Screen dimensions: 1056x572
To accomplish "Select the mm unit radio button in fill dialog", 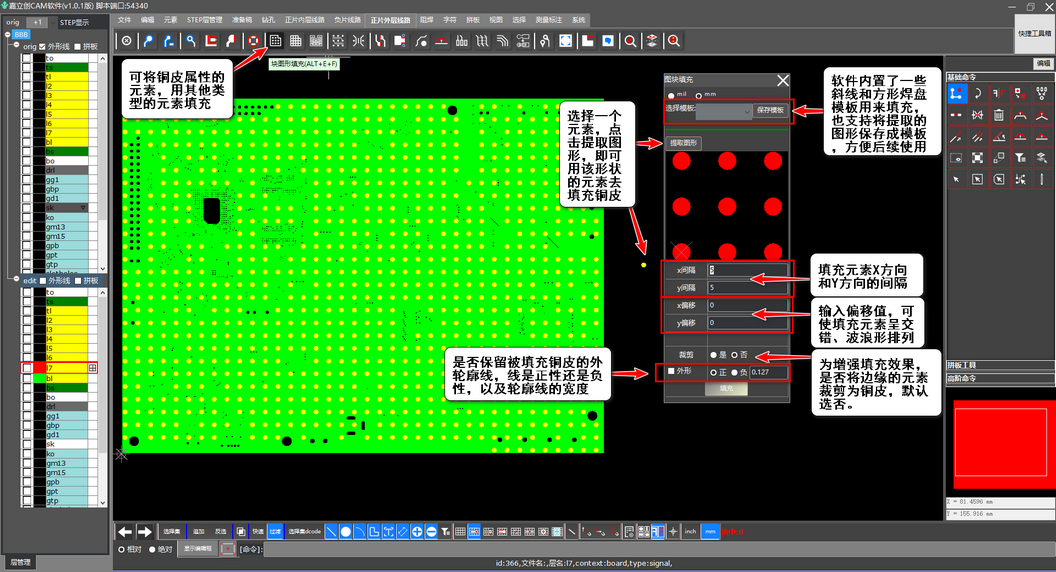I will [698, 96].
